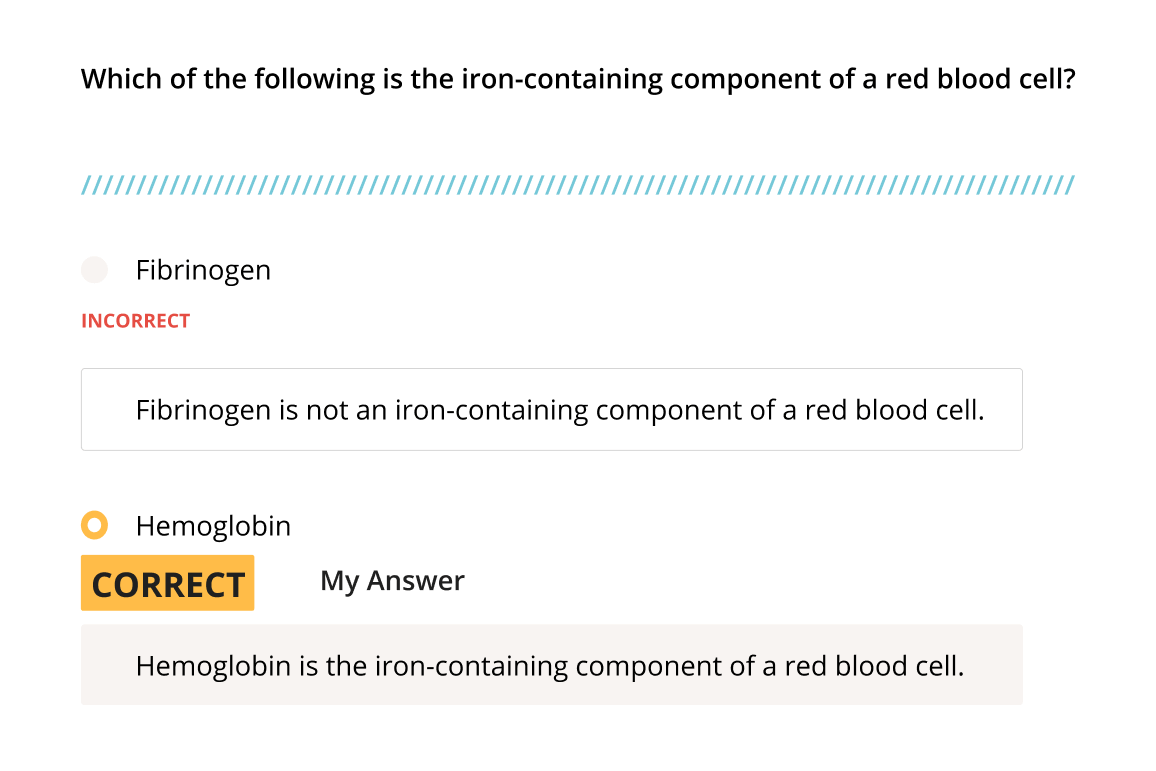Click the red INCORRECT status label

click(x=135, y=321)
